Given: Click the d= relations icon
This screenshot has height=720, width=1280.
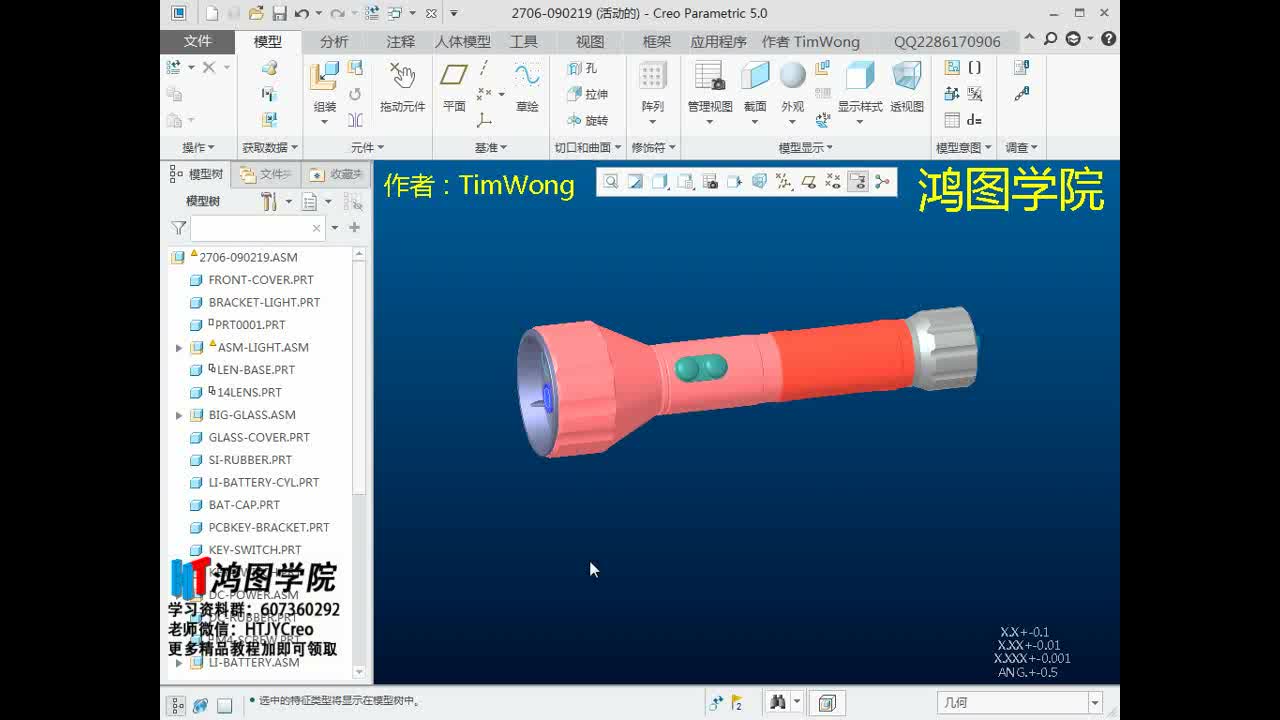Looking at the screenshot, I should point(974,120).
